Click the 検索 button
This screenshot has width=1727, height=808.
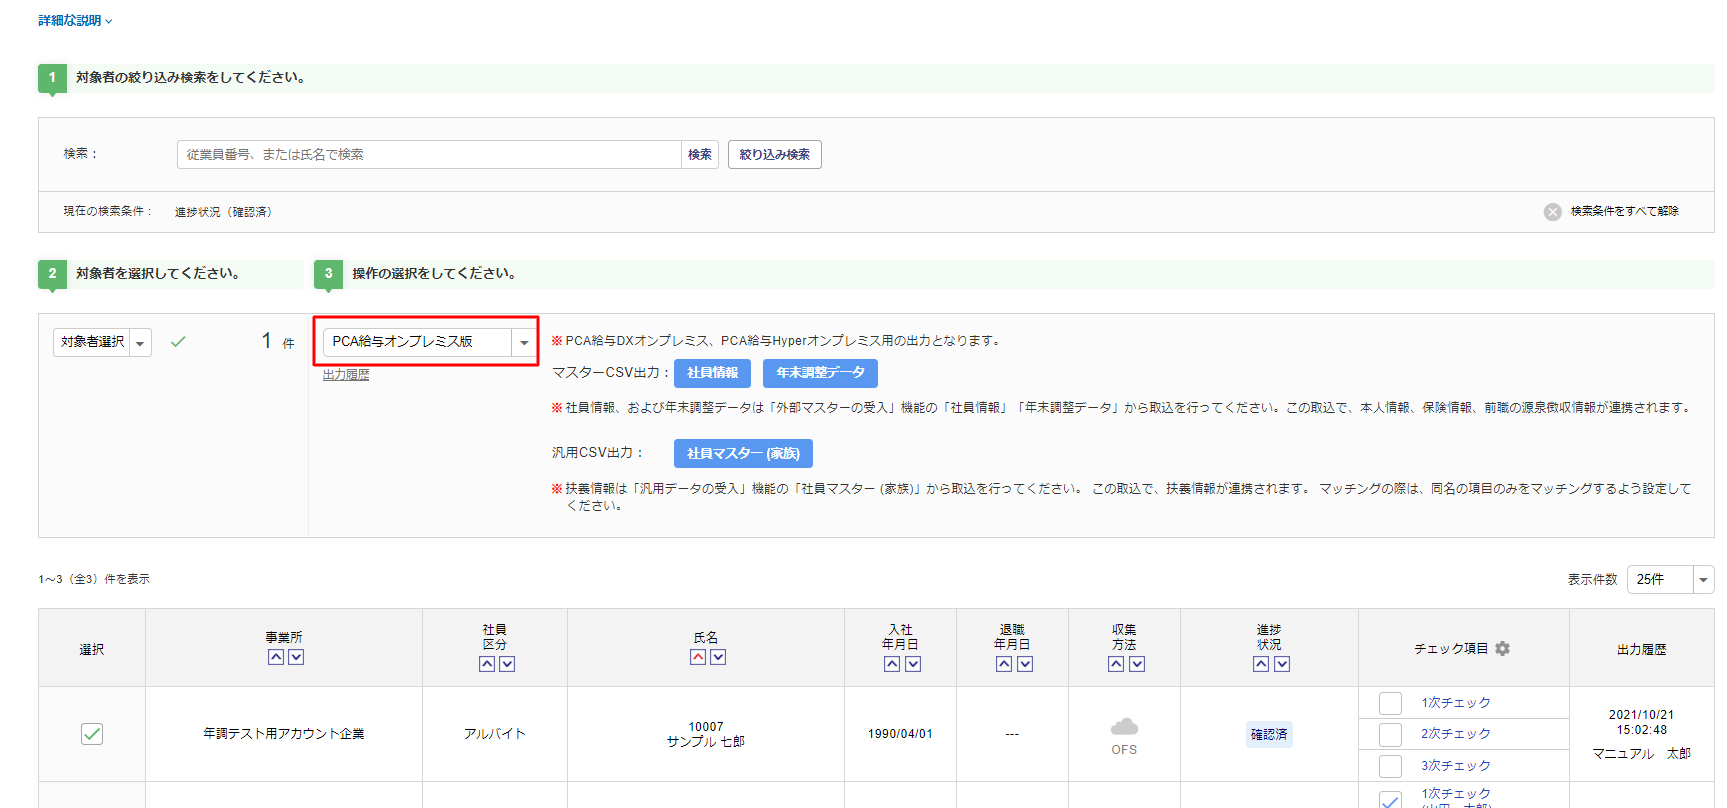(x=700, y=155)
